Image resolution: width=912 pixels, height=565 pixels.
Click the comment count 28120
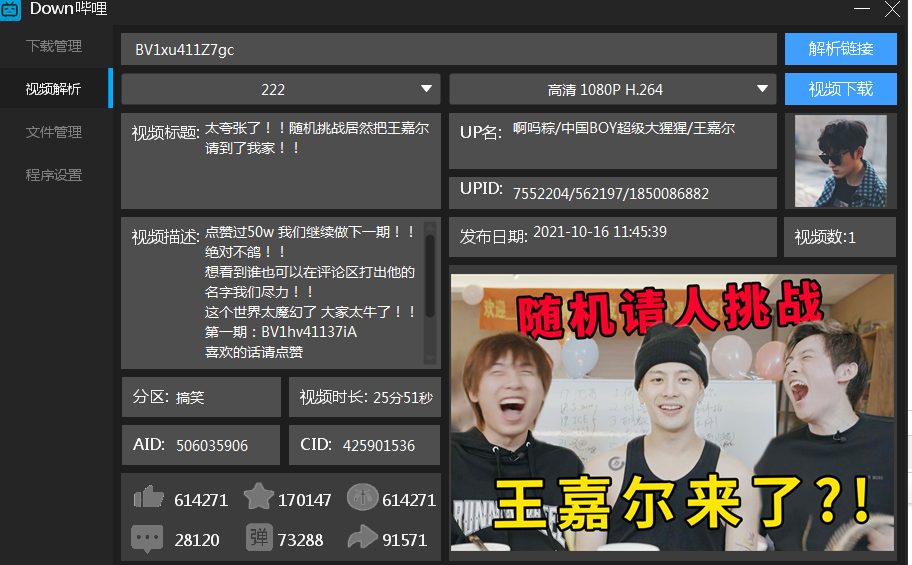pyautogui.click(x=197, y=541)
